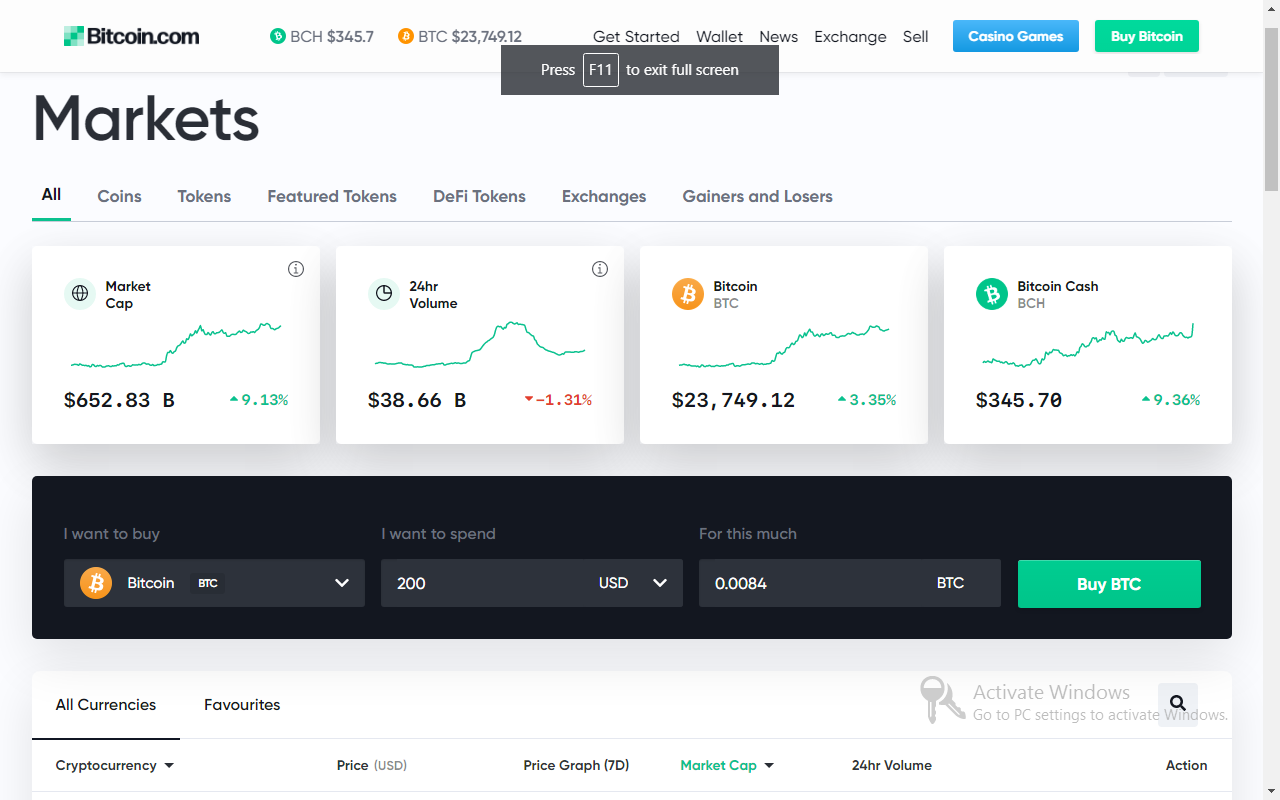The width and height of the screenshot is (1280, 800).
Task: Click the 0.0084 BTC amount field
Action: 850,583
